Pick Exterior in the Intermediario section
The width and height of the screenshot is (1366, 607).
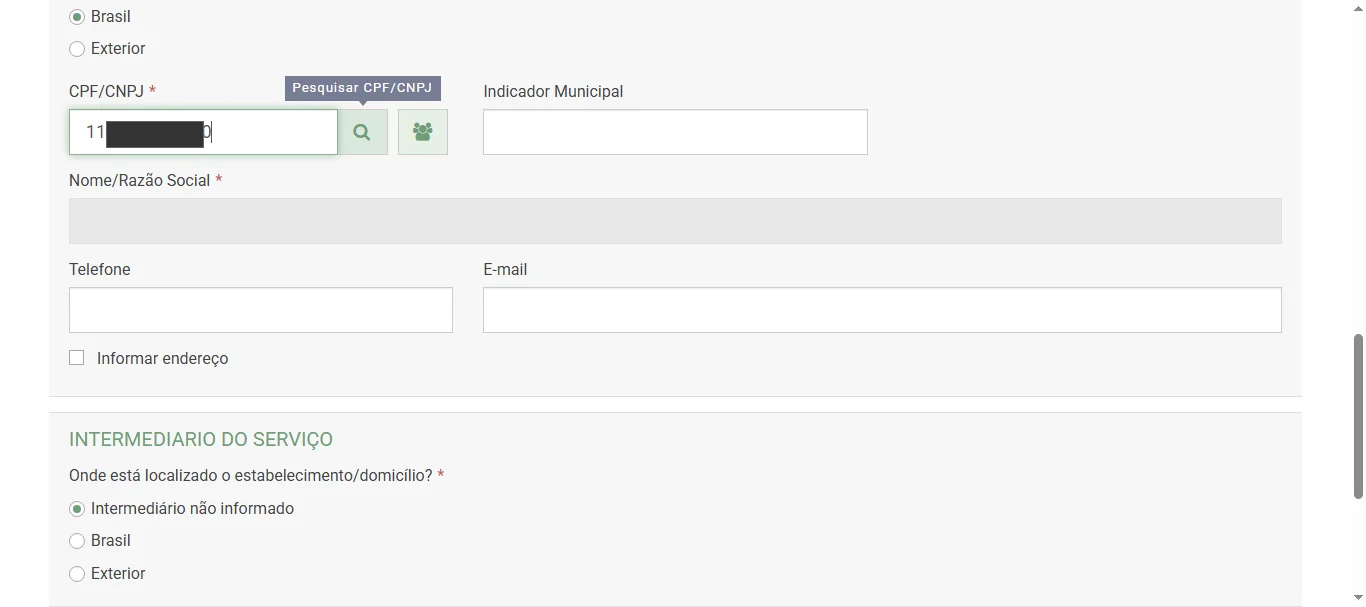click(x=77, y=573)
